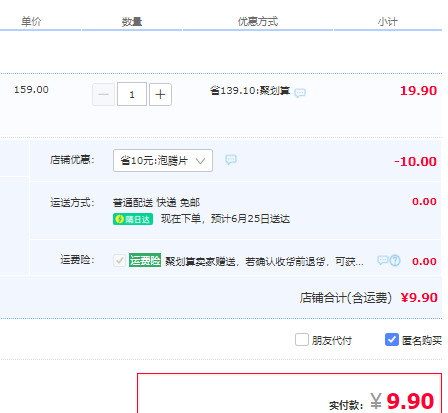The height and width of the screenshot is (413, 448).
Task: Decrease quantity with the minus button
Action: click(x=103, y=95)
